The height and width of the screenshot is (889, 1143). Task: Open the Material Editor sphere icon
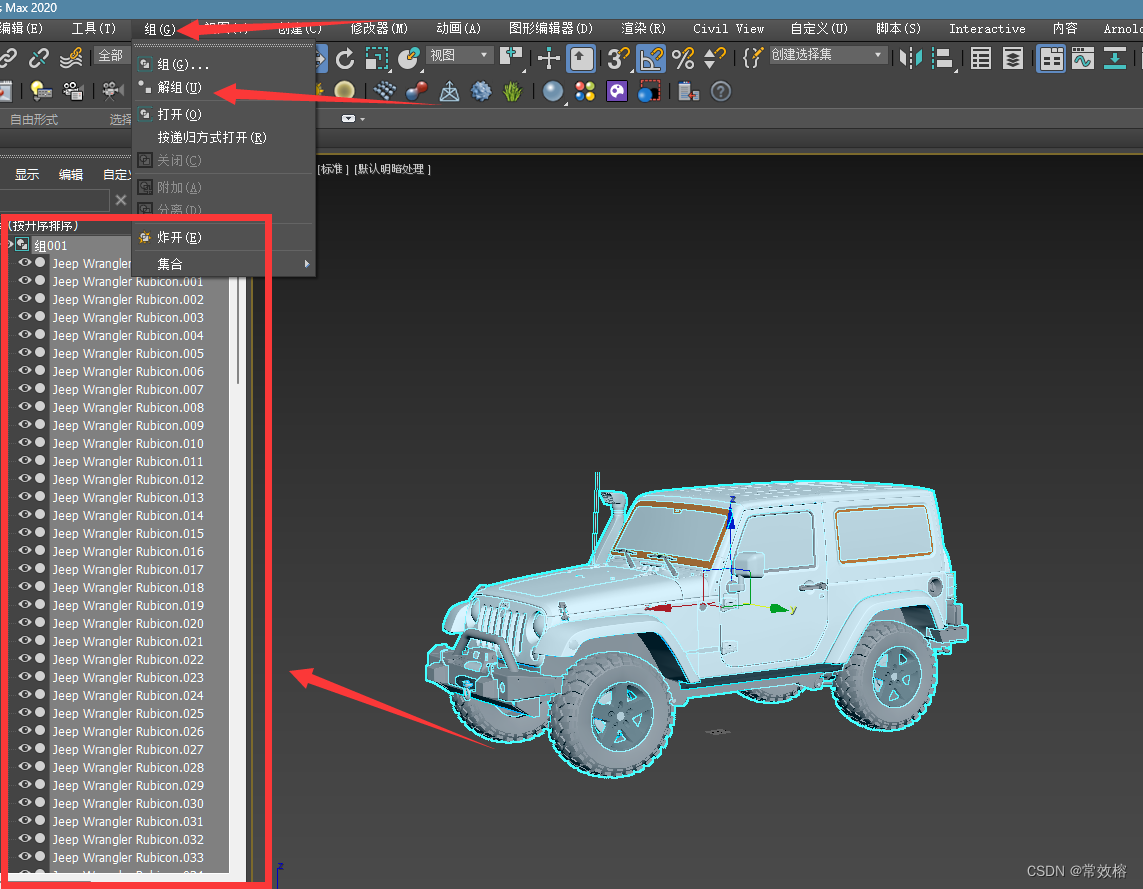point(553,91)
